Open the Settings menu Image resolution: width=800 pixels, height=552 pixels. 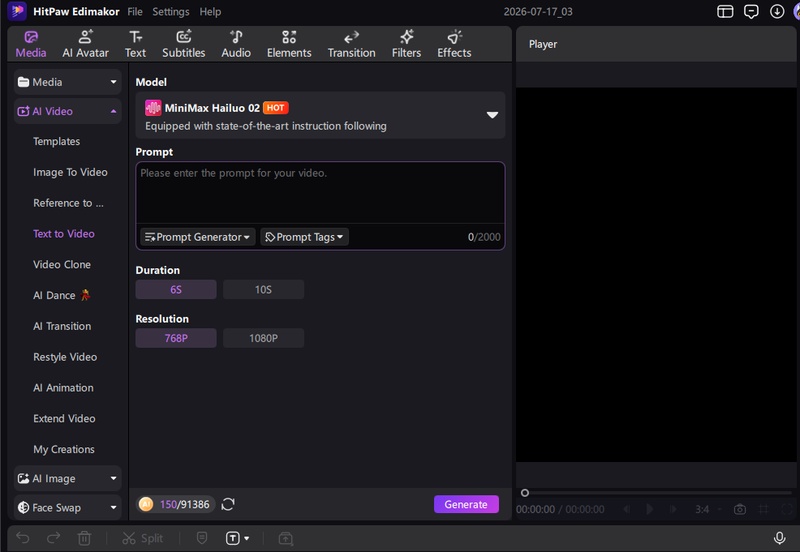tap(170, 11)
